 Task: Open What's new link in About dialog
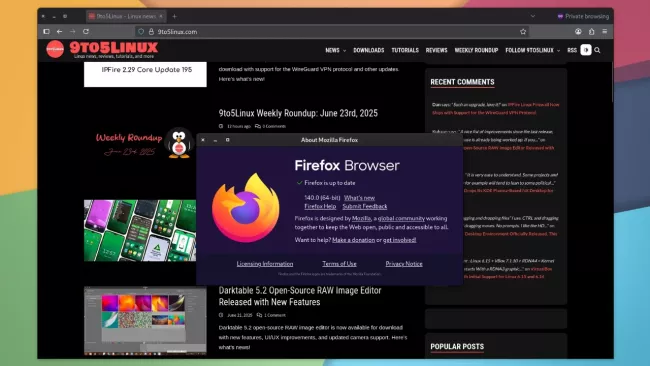(x=359, y=198)
